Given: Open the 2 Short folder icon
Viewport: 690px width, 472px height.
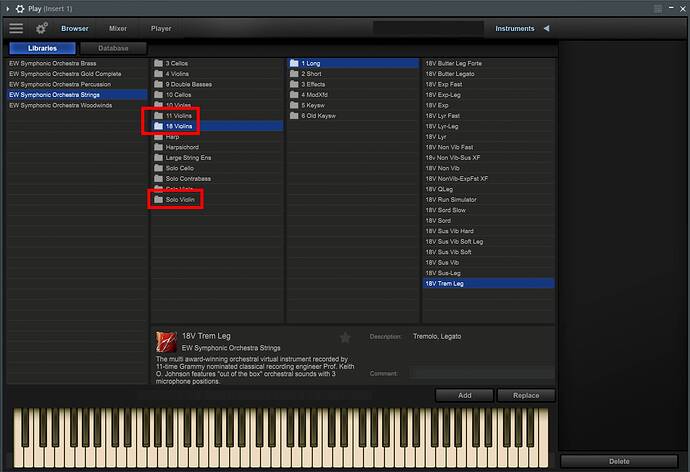Looking at the screenshot, I should [x=294, y=74].
